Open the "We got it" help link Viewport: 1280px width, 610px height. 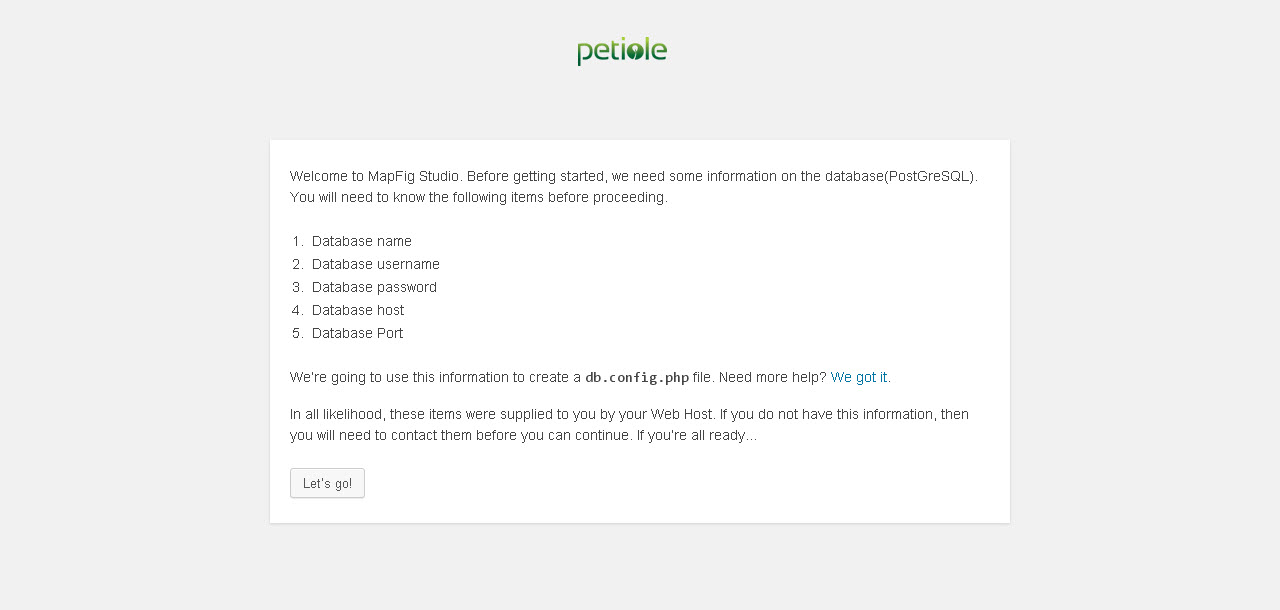(x=858, y=377)
